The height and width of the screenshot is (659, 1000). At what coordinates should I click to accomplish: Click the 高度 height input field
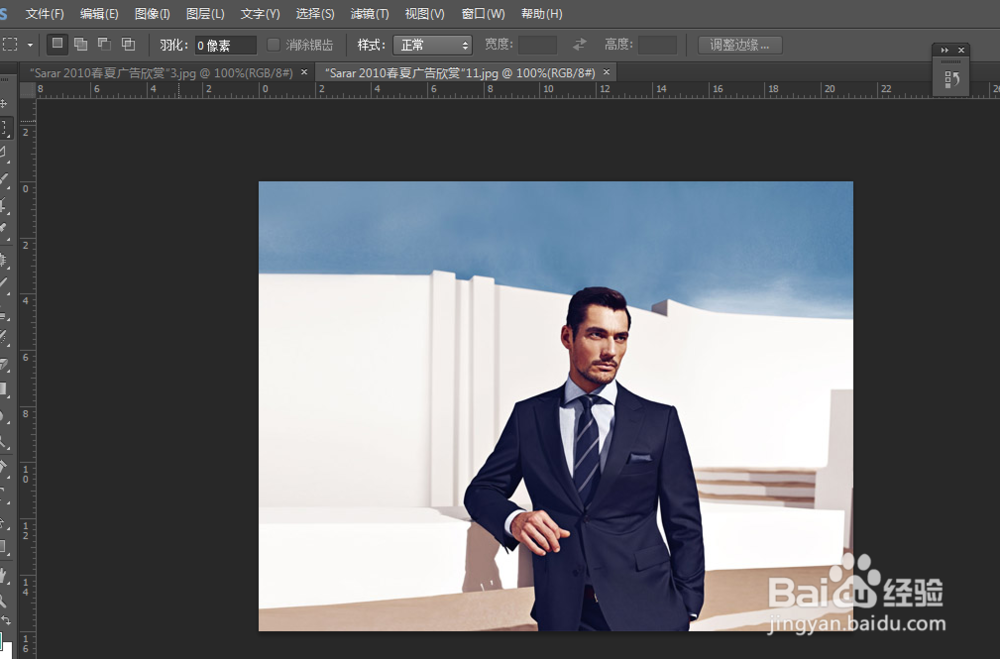[658, 45]
